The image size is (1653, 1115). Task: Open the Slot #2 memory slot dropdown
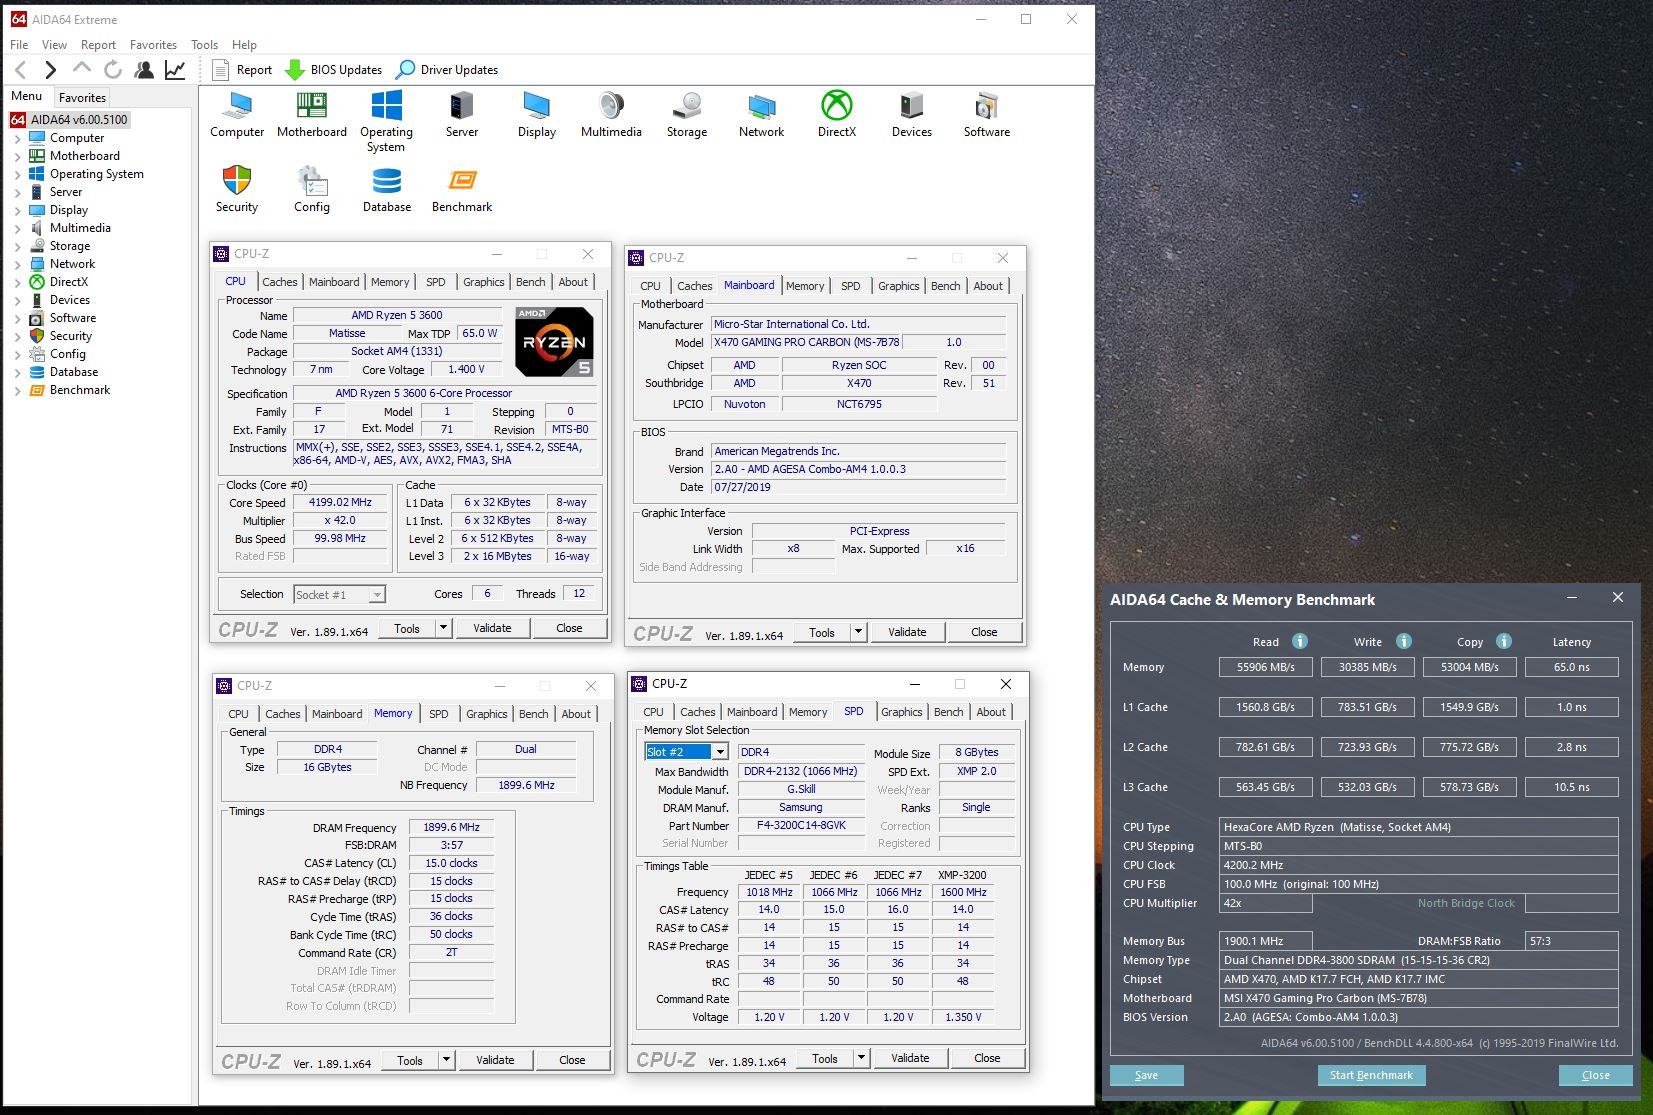(x=719, y=752)
